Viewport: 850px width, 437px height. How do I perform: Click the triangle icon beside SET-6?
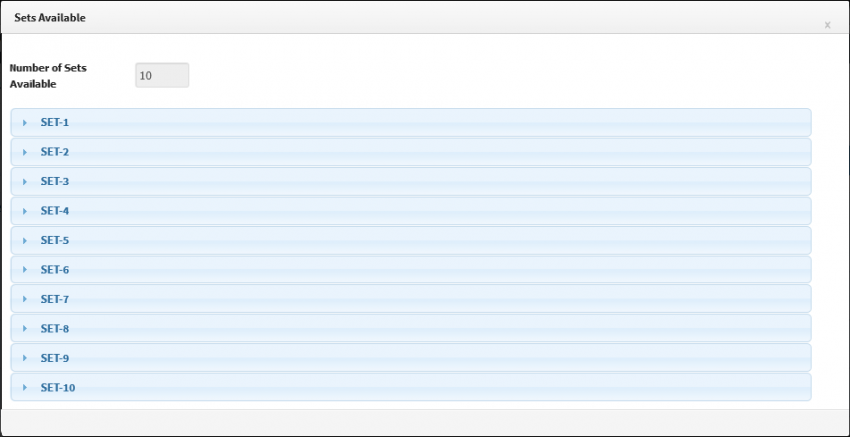point(25,270)
